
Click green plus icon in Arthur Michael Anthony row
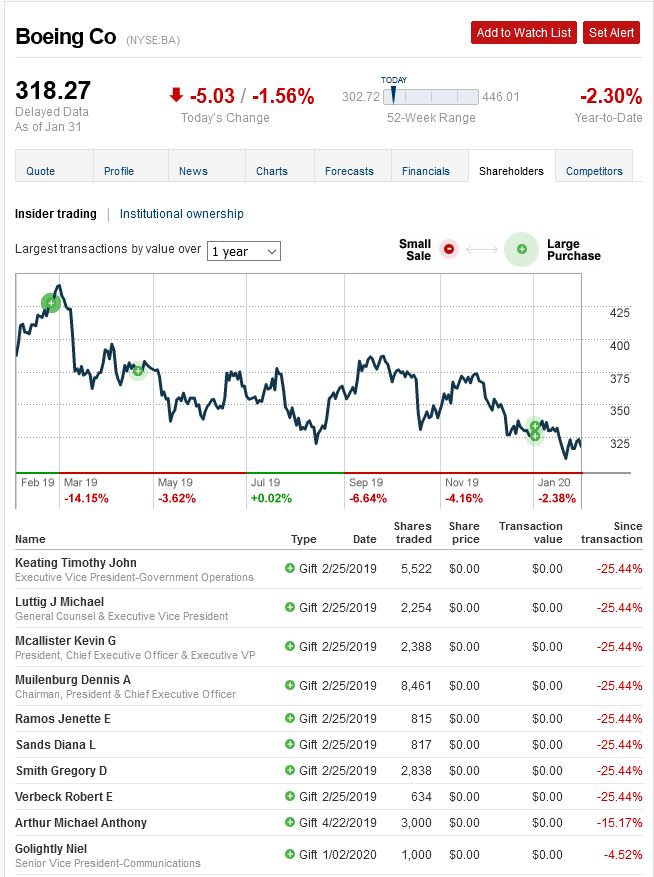pos(290,823)
